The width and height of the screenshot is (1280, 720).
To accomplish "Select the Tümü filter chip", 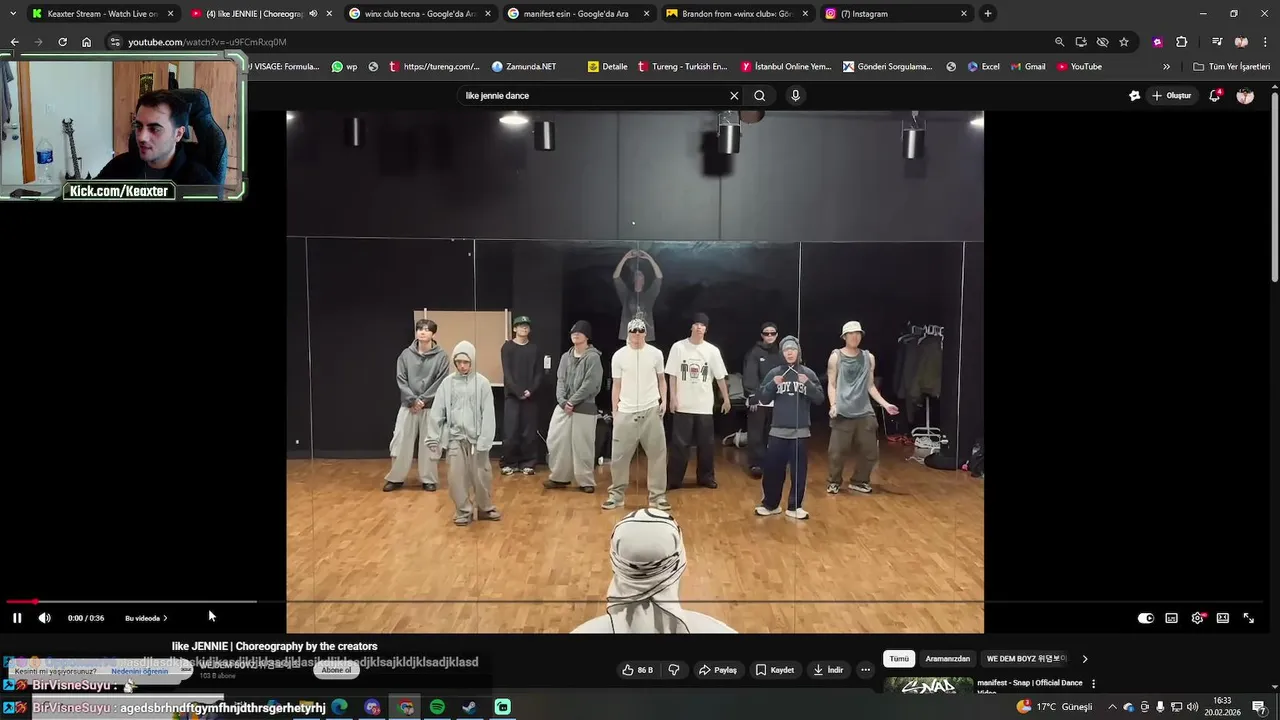I will click(x=899, y=659).
